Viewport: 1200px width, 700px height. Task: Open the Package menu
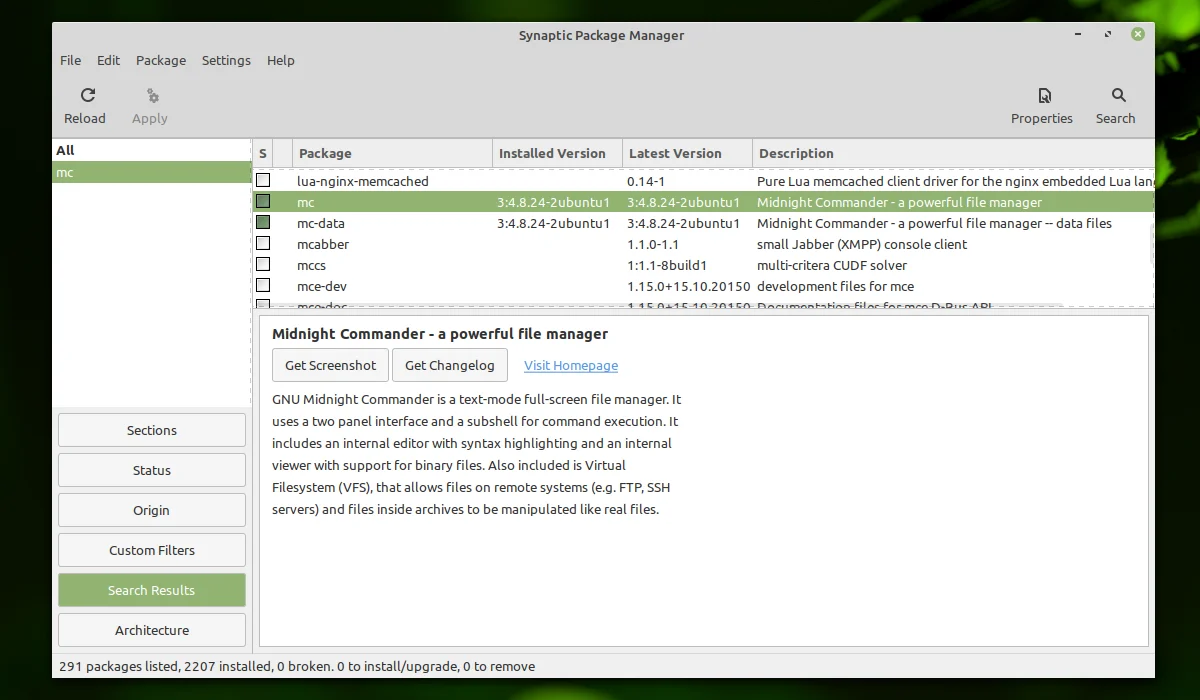tap(161, 60)
